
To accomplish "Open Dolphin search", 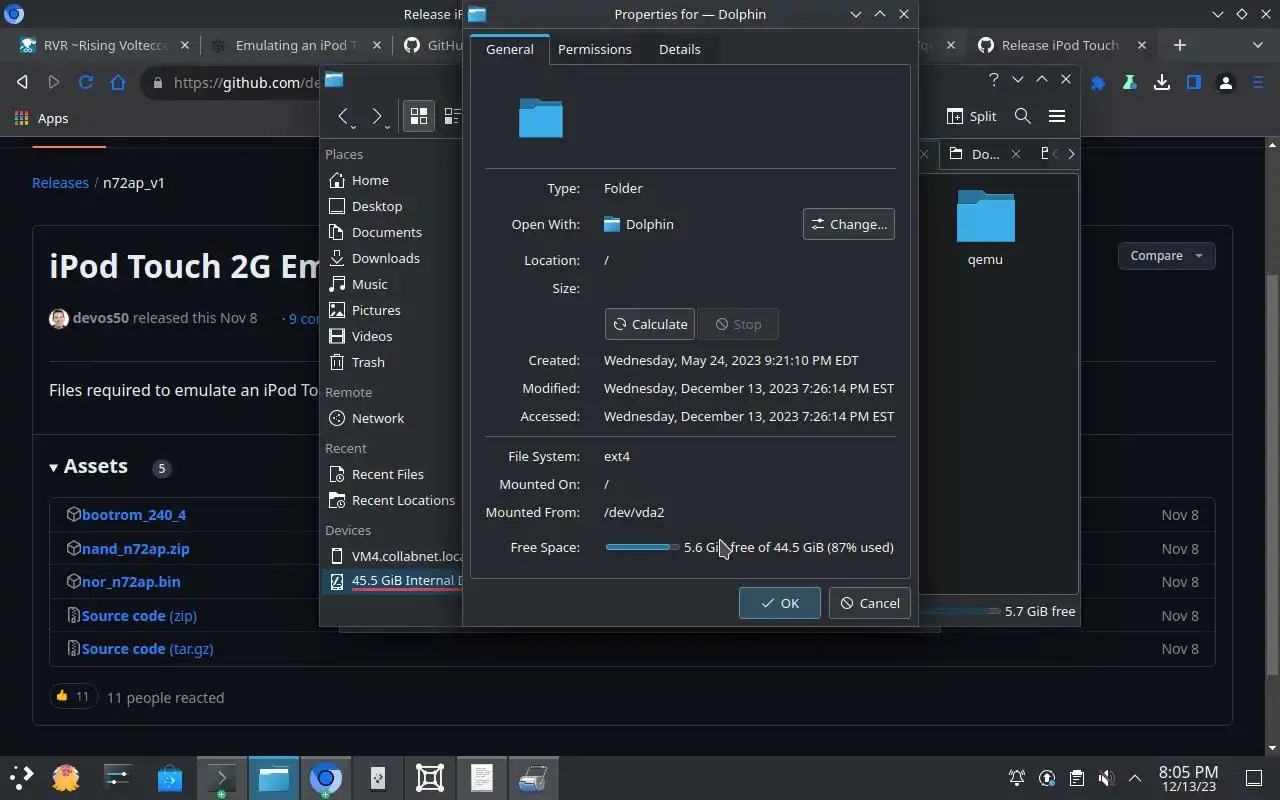I will [1022, 116].
